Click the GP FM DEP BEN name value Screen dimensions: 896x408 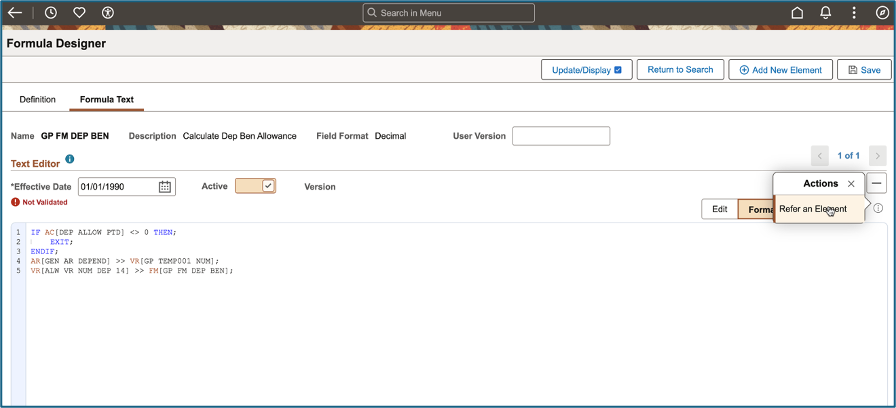point(75,136)
